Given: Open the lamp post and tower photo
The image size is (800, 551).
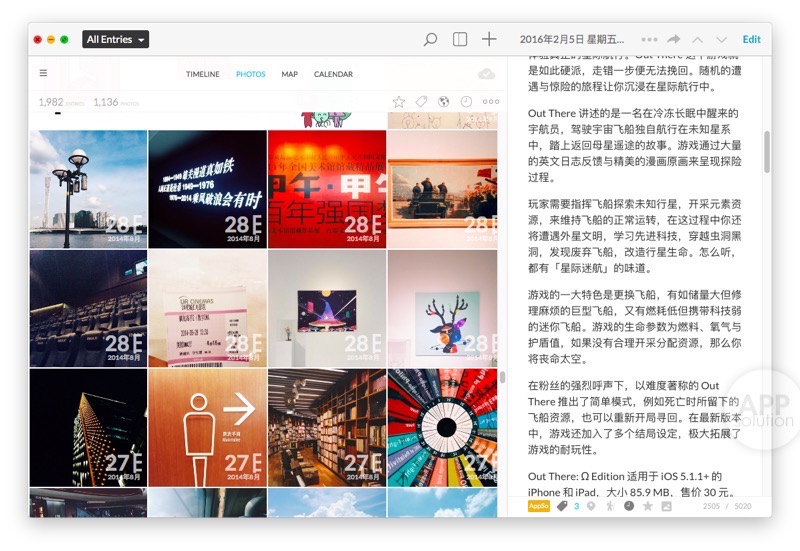Looking at the screenshot, I should pos(88,189).
